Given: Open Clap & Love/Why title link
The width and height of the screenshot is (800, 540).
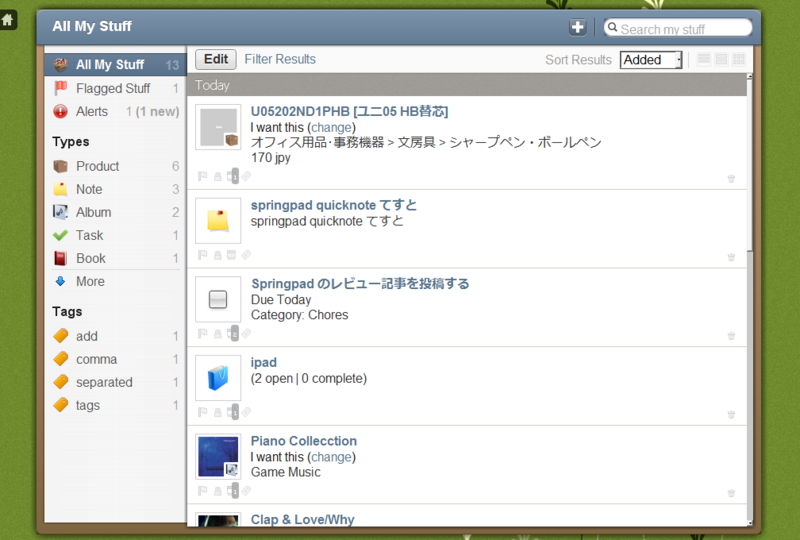Looking at the screenshot, I should click(x=303, y=520).
